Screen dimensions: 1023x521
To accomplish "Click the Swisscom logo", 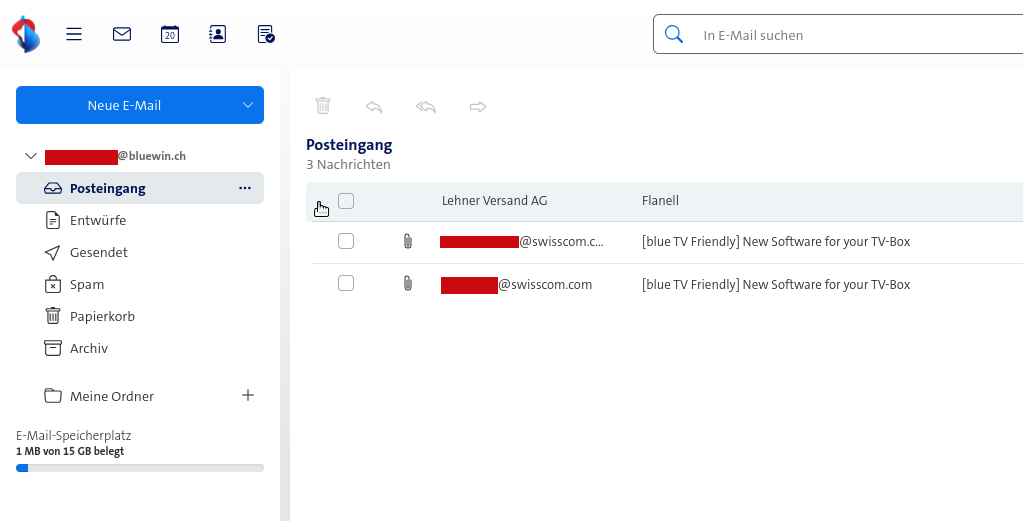I will [x=26, y=34].
